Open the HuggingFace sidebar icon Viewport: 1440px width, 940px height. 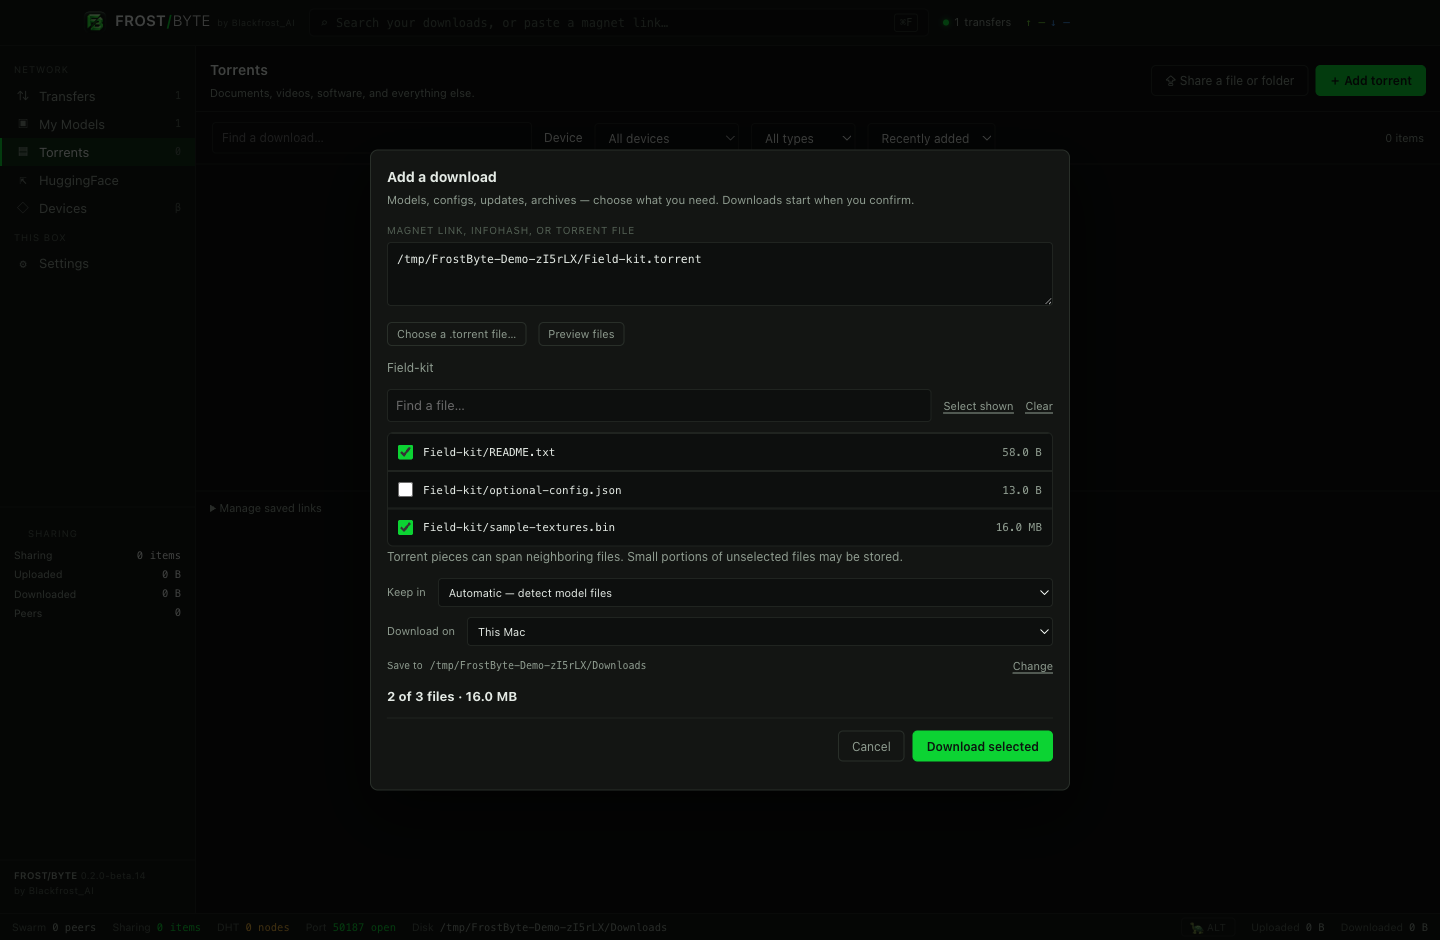click(23, 181)
